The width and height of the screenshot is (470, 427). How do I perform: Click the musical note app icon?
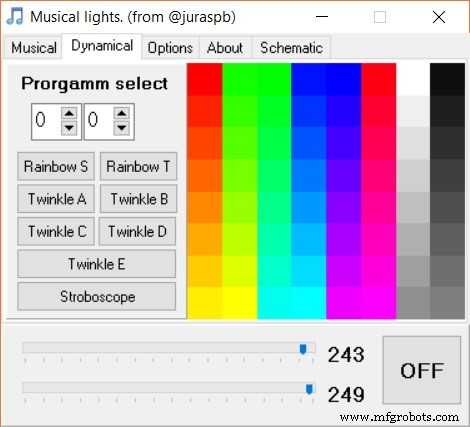point(15,17)
